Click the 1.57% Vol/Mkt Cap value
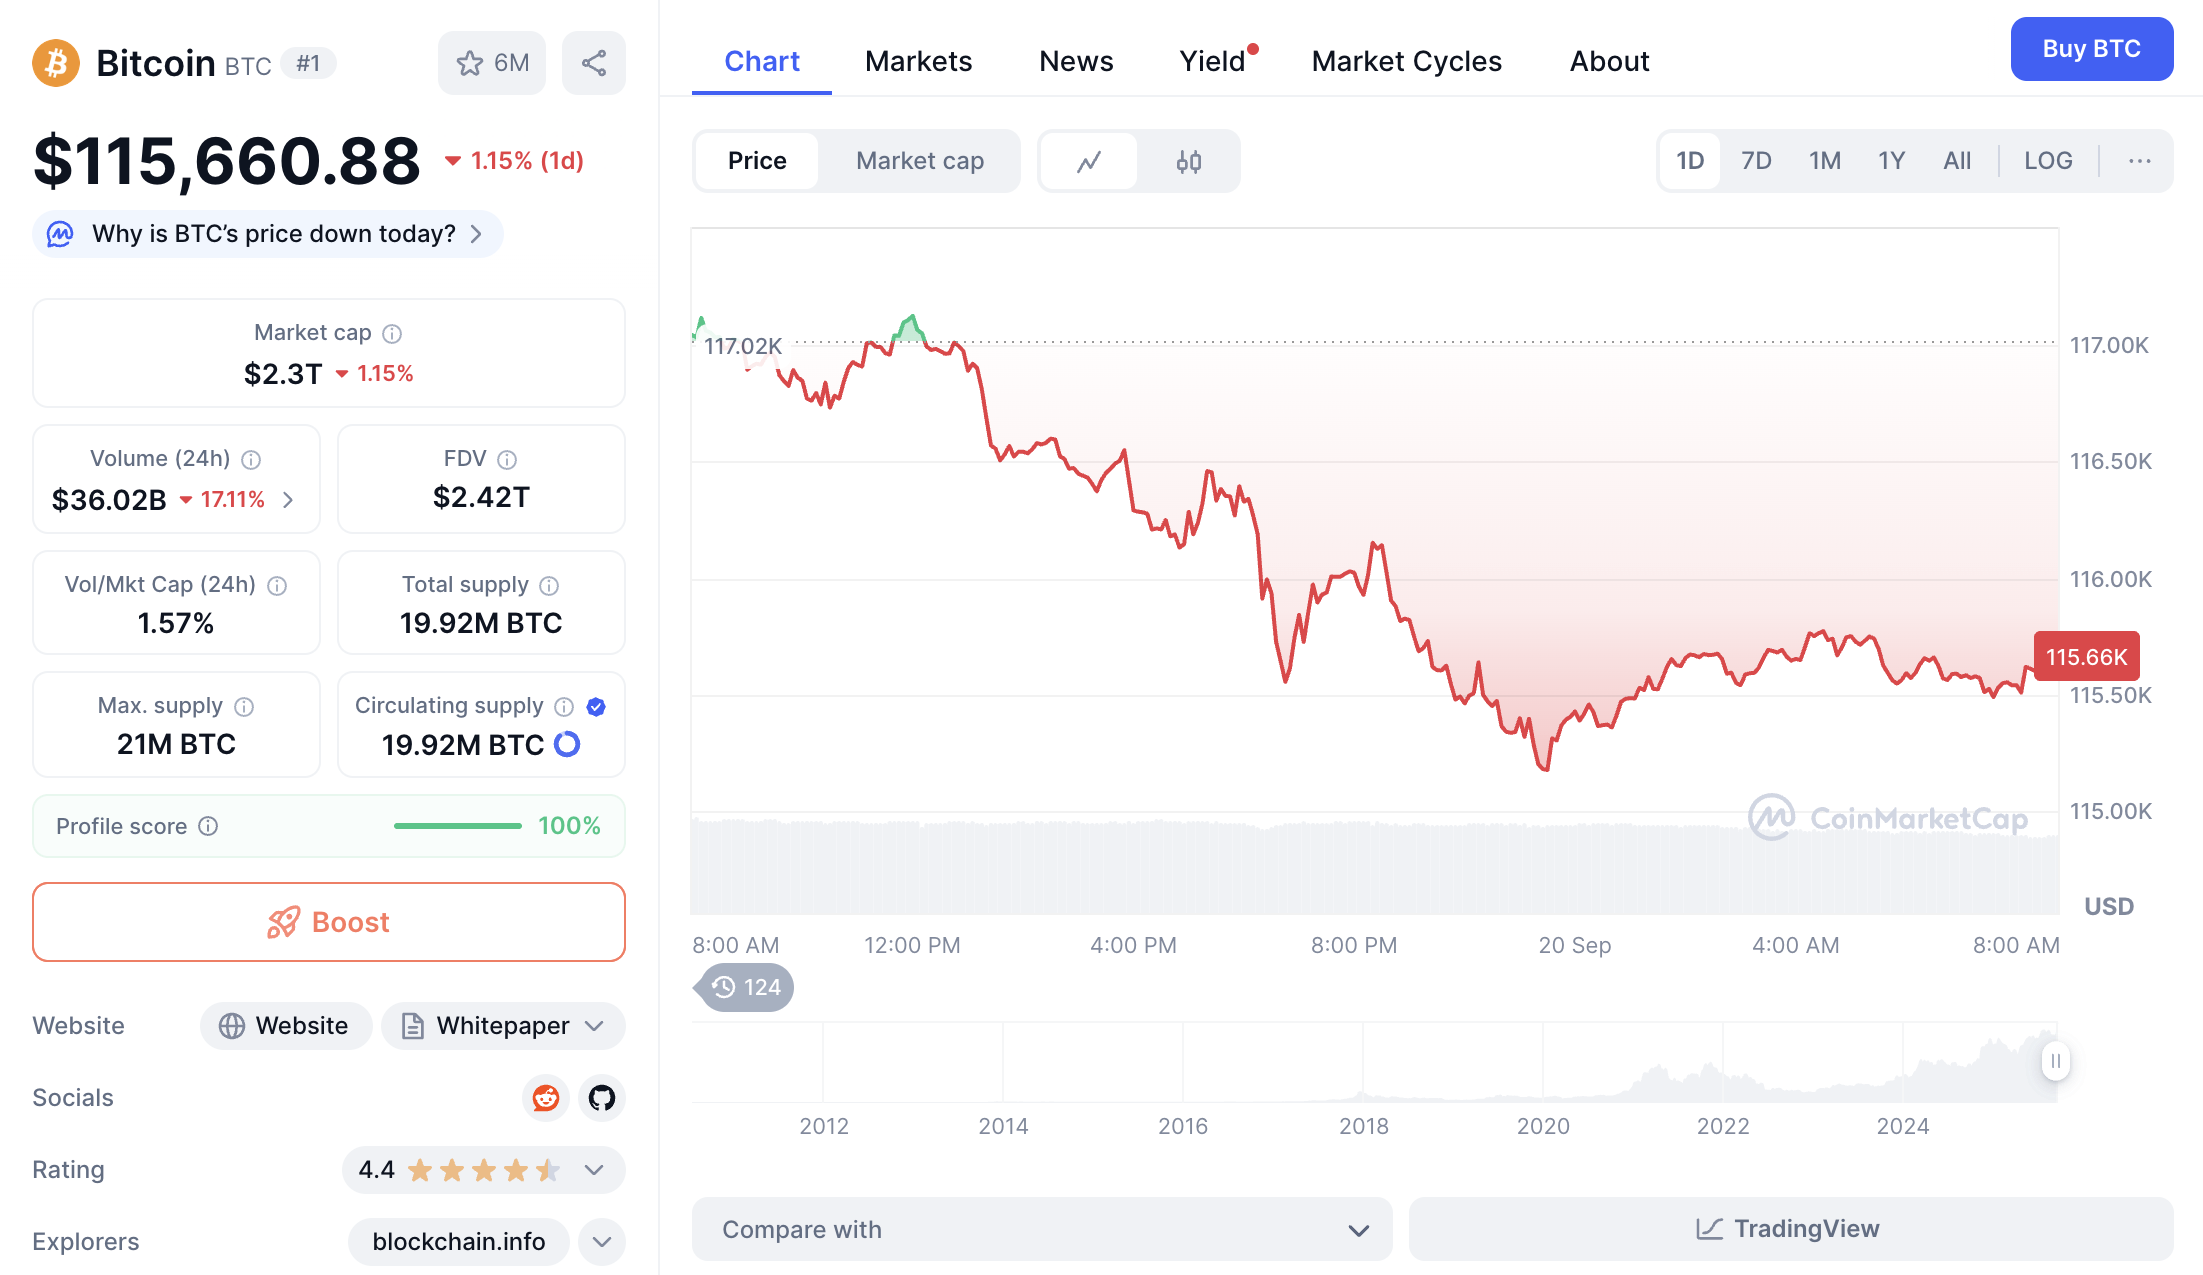The image size is (2203, 1275). (x=176, y=623)
